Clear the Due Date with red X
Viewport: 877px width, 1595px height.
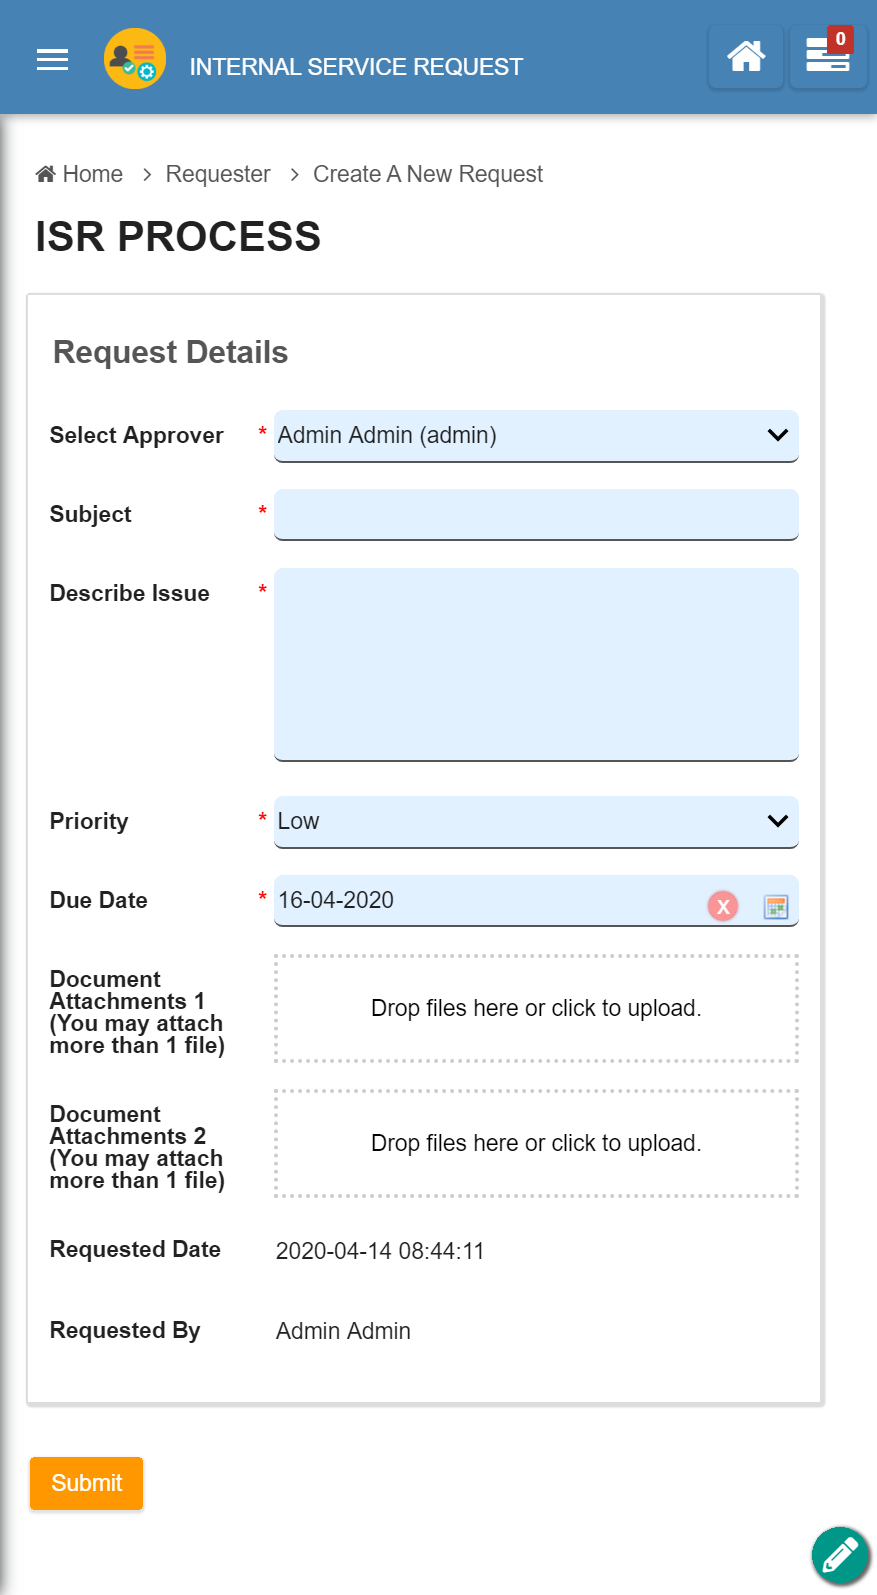pyautogui.click(x=722, y=906)
